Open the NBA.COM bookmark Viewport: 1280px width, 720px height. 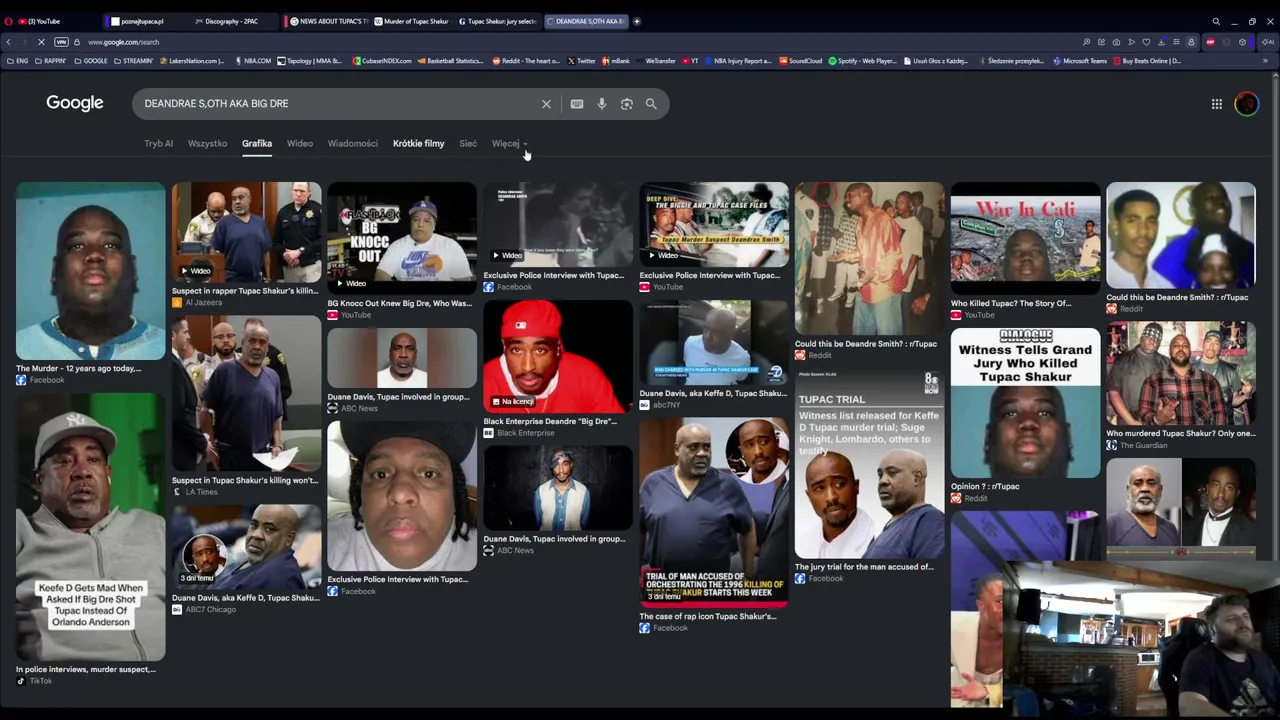(x=253, y=61)
